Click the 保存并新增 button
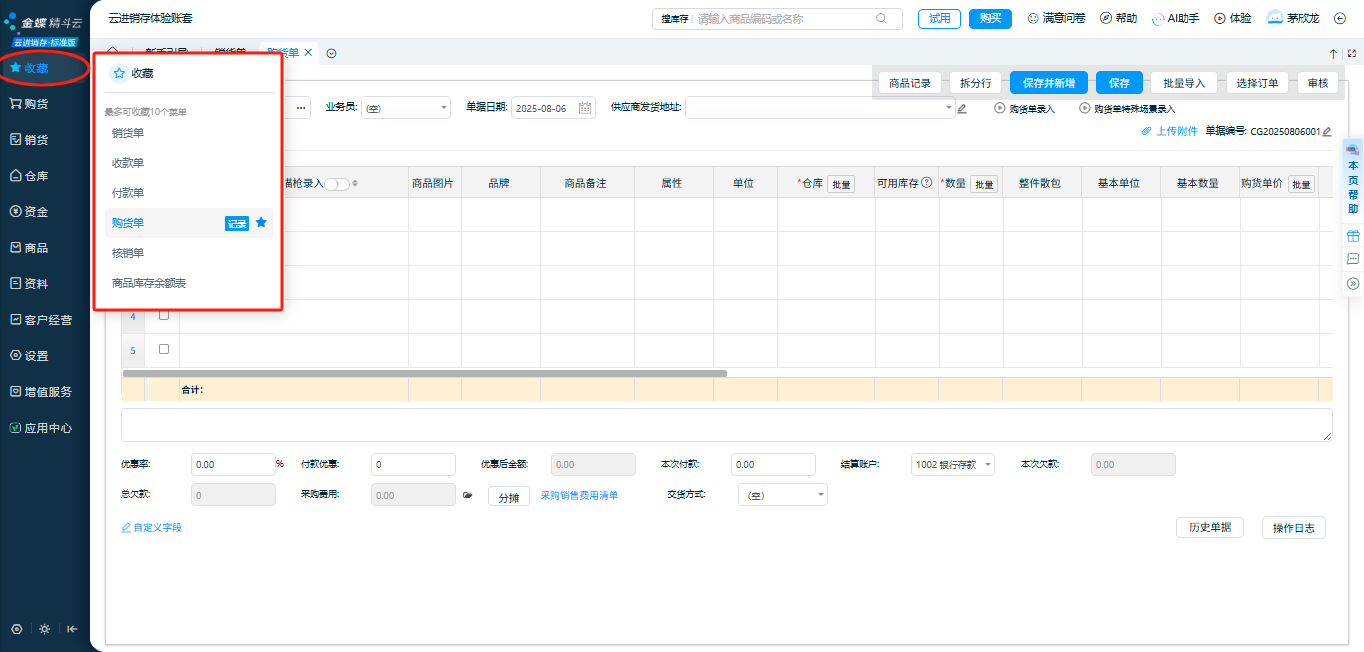The width and height of the screenshot is (1364, 652). pyautogui.click(x=1048, y=83)
